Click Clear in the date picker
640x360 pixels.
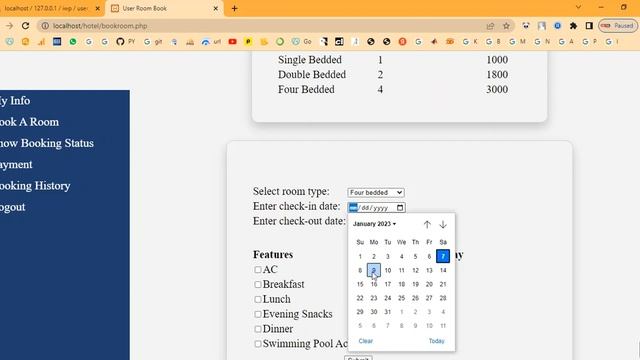365,341
